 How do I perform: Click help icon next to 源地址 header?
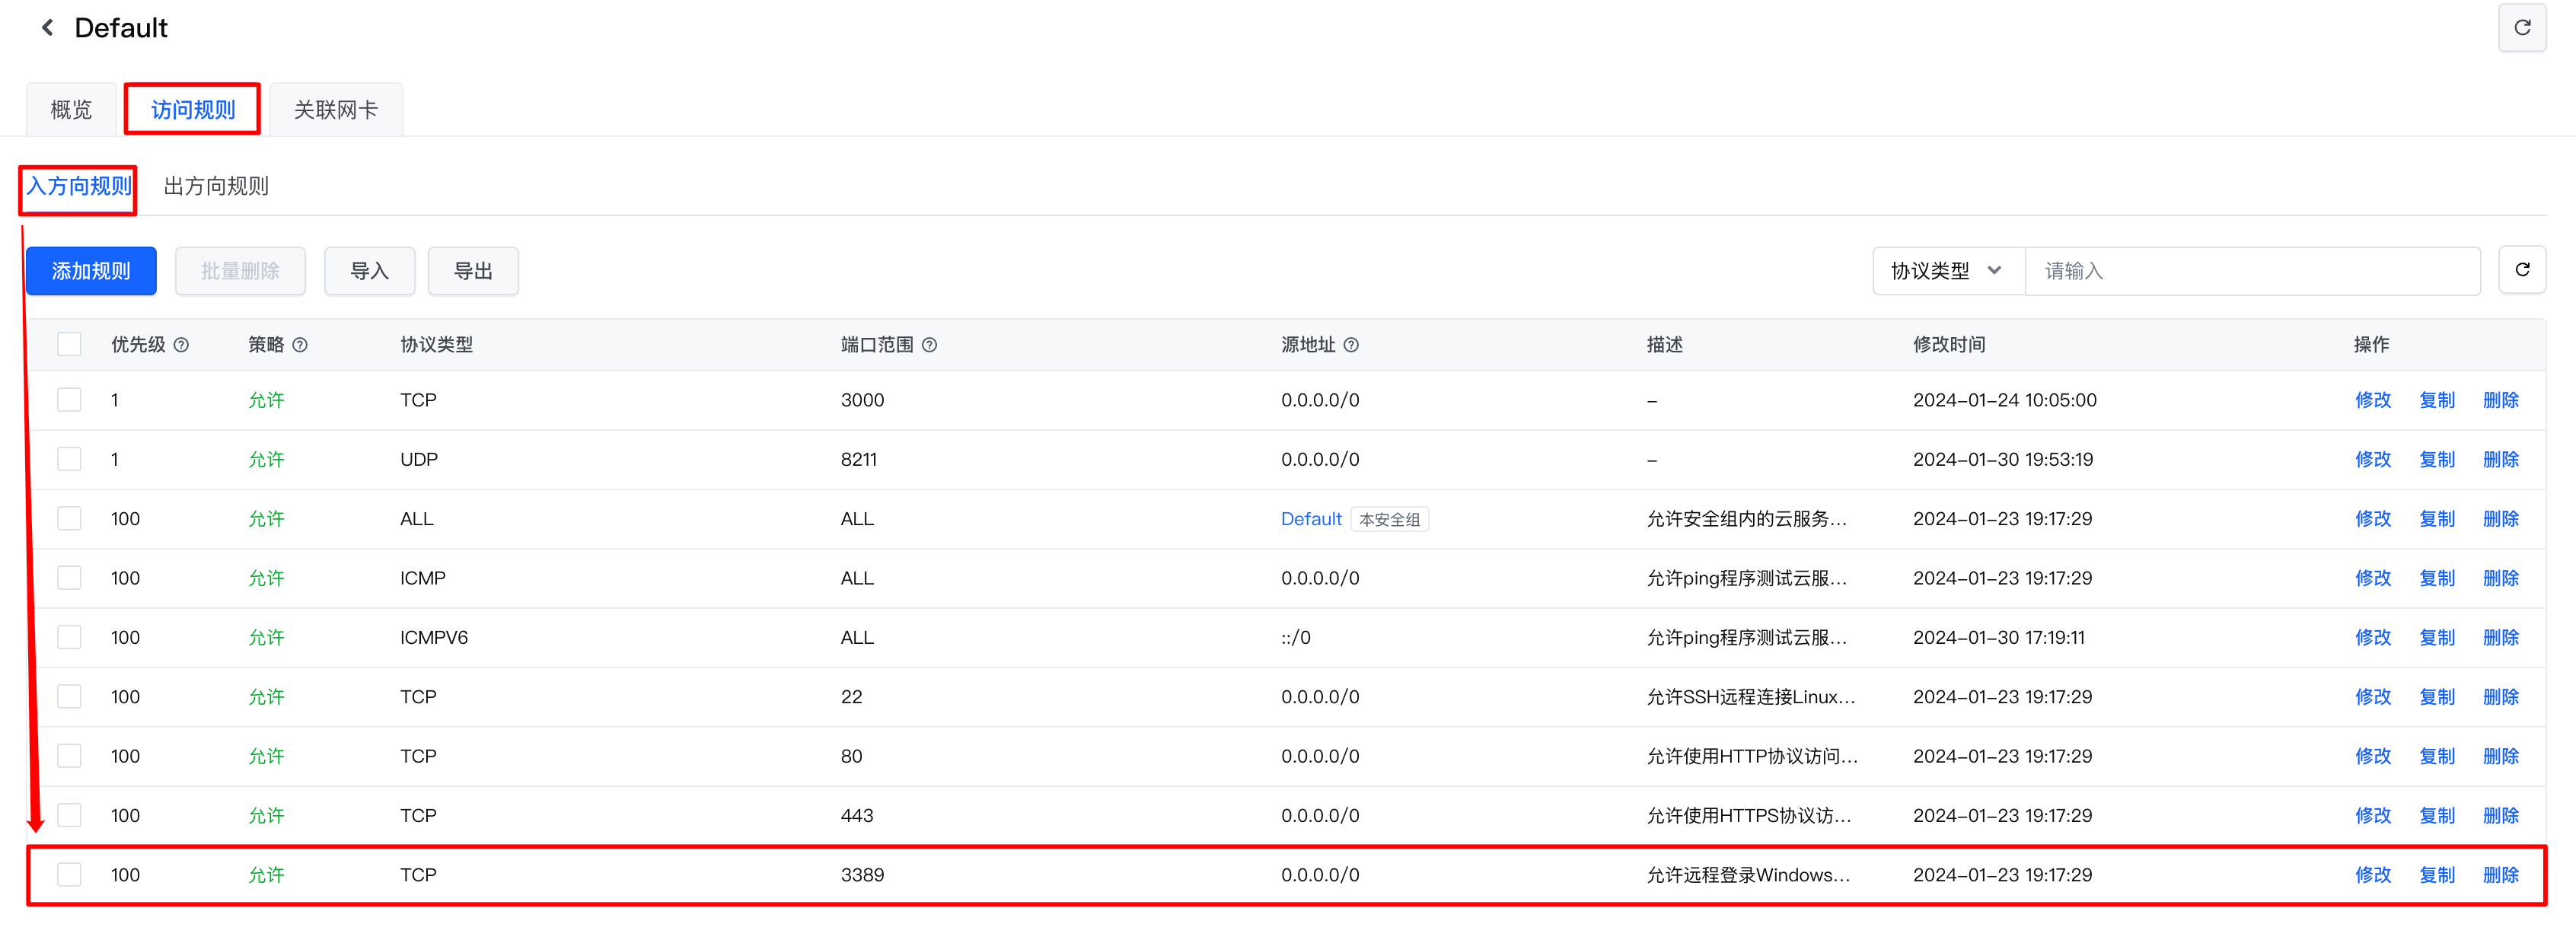tap(1351, 345)
